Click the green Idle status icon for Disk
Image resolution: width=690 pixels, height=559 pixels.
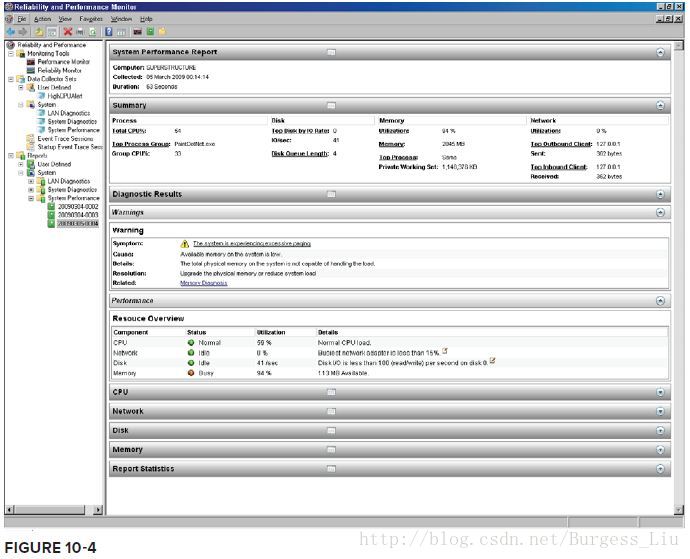click(x=191, y=363)
